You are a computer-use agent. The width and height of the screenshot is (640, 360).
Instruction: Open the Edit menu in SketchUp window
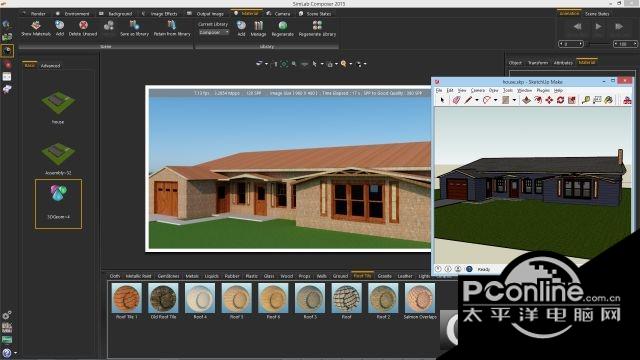tap(450, 90)
